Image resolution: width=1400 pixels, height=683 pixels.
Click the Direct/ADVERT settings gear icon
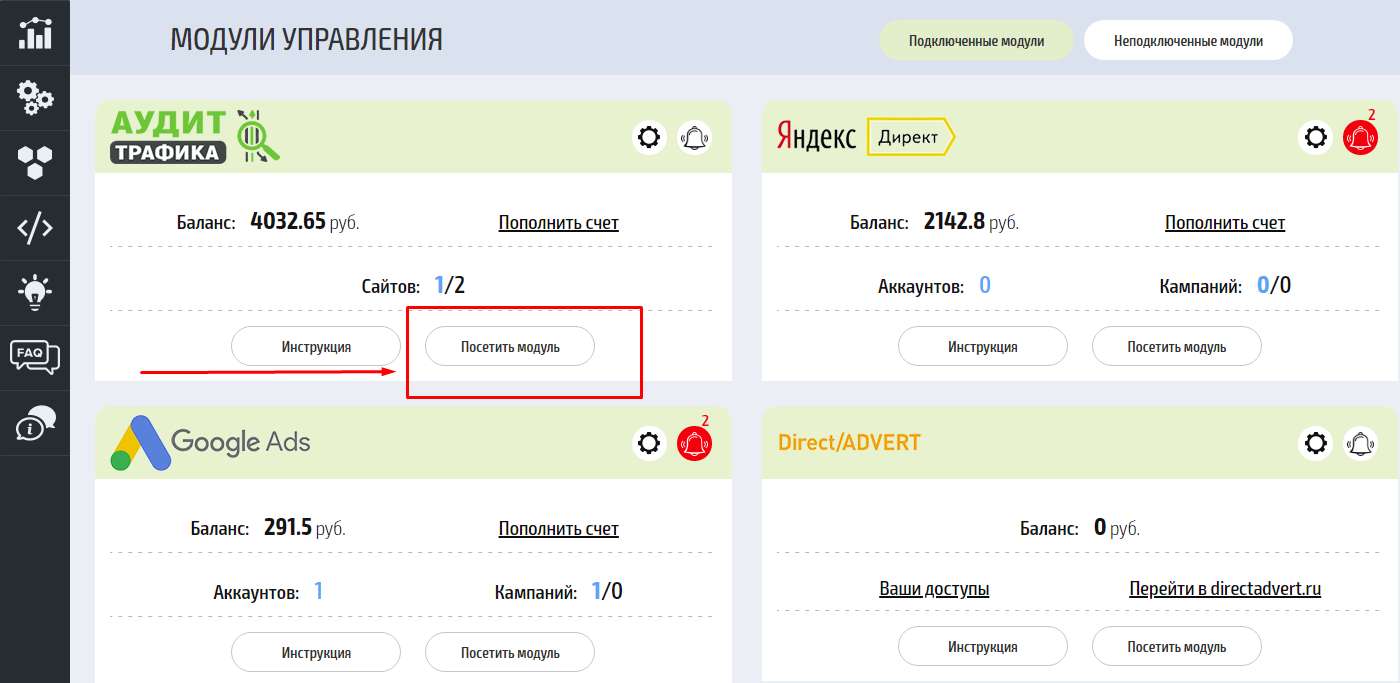[x=1316, y=443]
